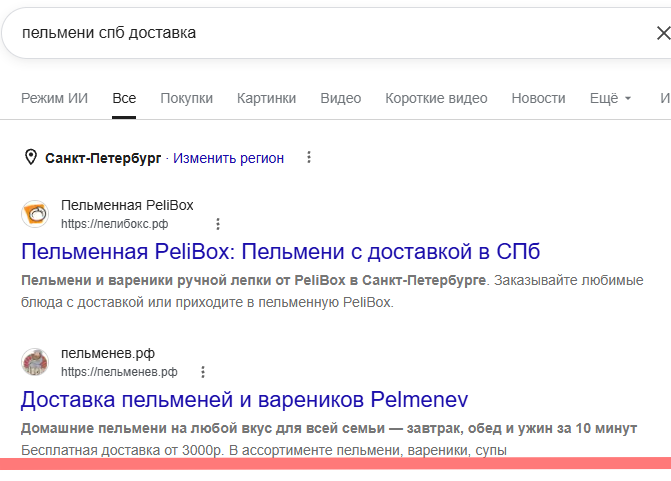The height and width of the screenshot is (481, 671).
Task: Expand the Ещё dropdown menu
Action: [610, 98]
